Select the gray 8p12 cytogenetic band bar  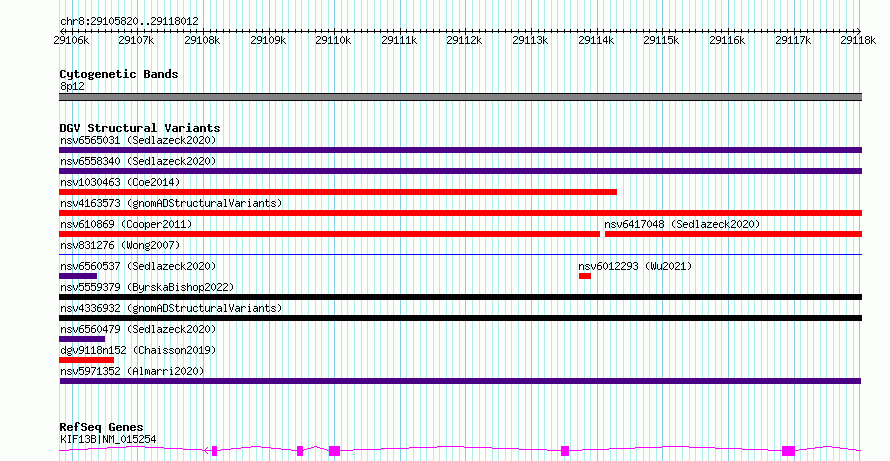click(x=460, y=97)
